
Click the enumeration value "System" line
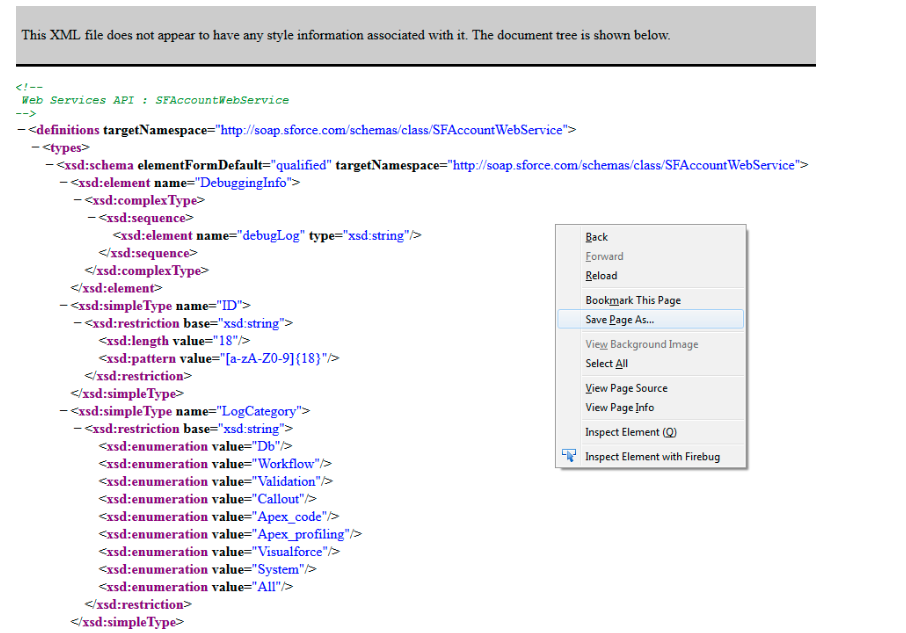coord(207,569)
